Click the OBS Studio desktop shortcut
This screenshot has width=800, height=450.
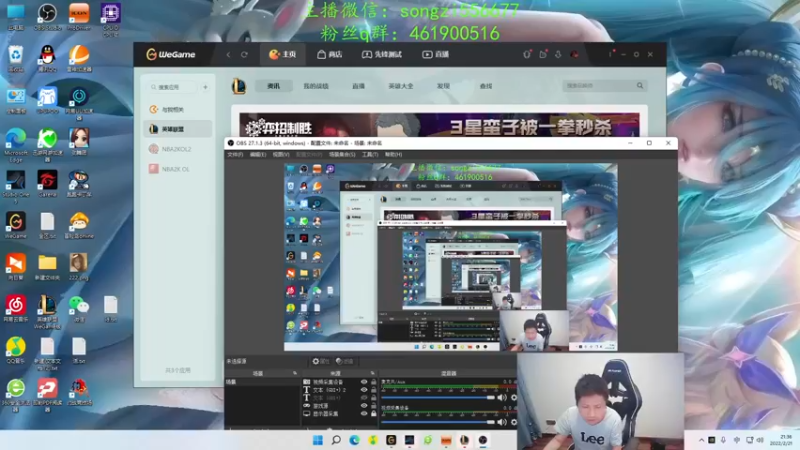47,16
